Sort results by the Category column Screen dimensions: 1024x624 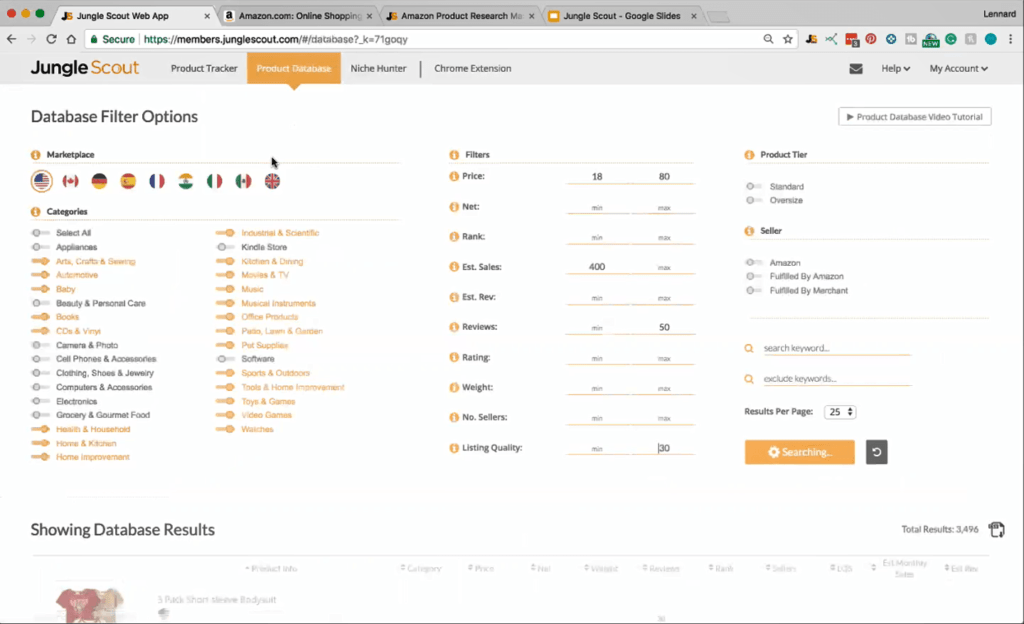coord(421,569)
